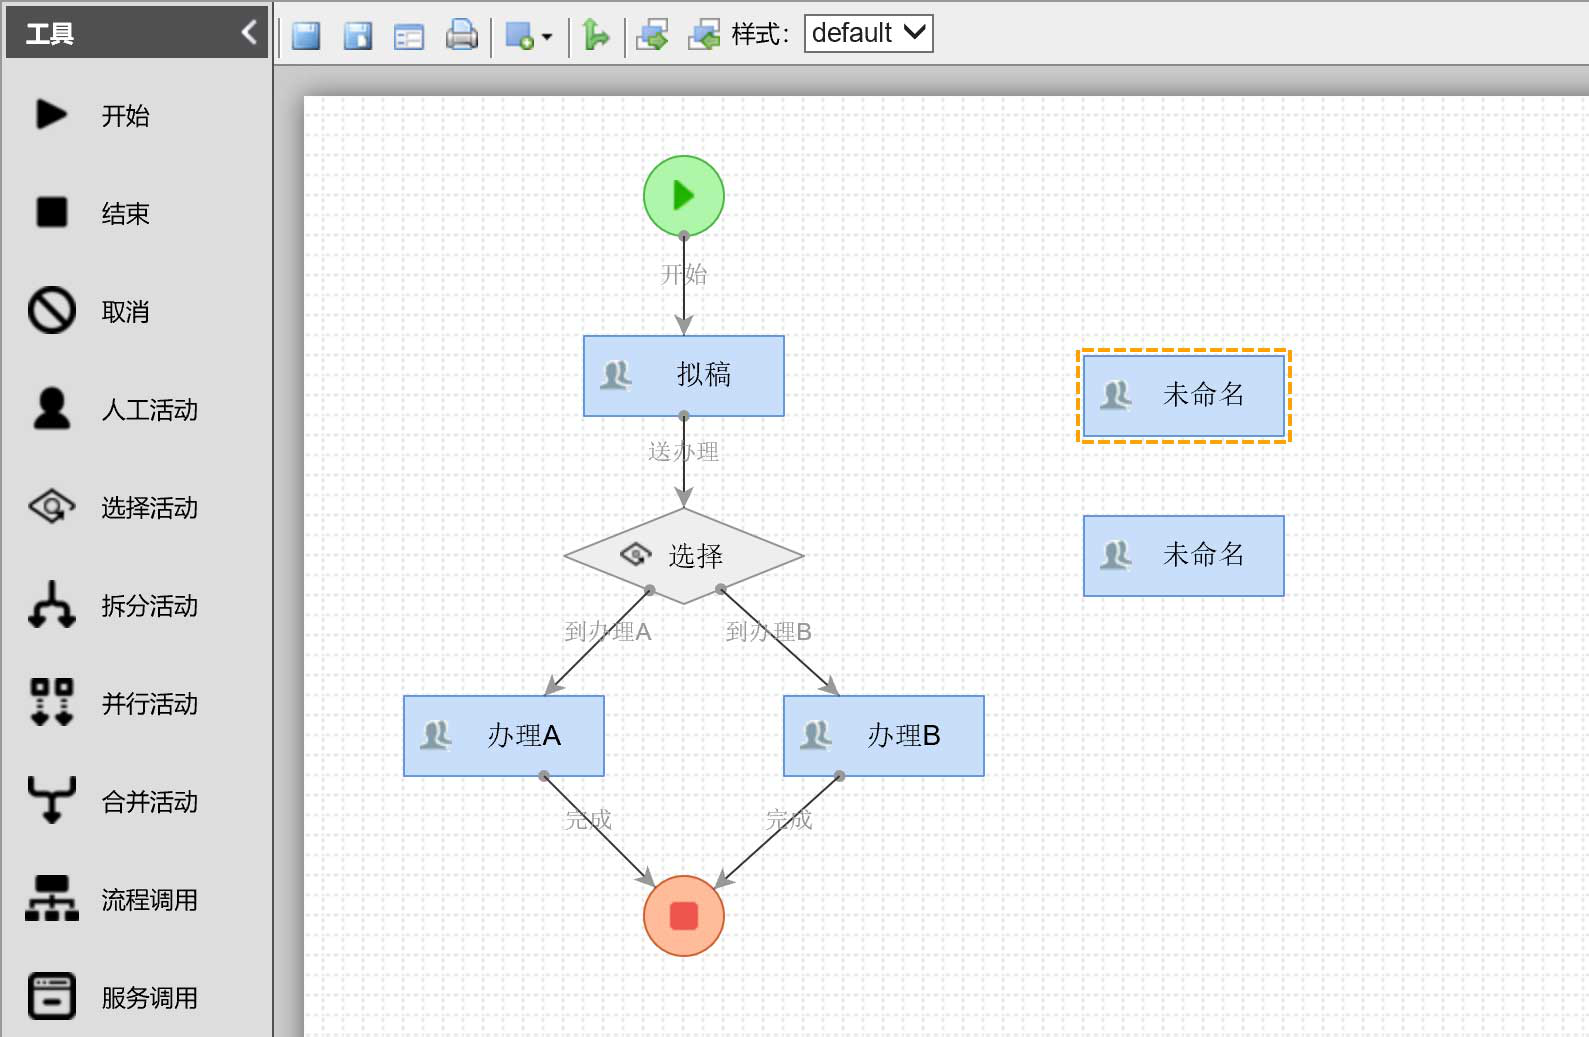The height and width of the screenshot is (1037, 1589).
Task: Click the green start node on canvas
Action: pyautogui.click(x=684, y=196)
